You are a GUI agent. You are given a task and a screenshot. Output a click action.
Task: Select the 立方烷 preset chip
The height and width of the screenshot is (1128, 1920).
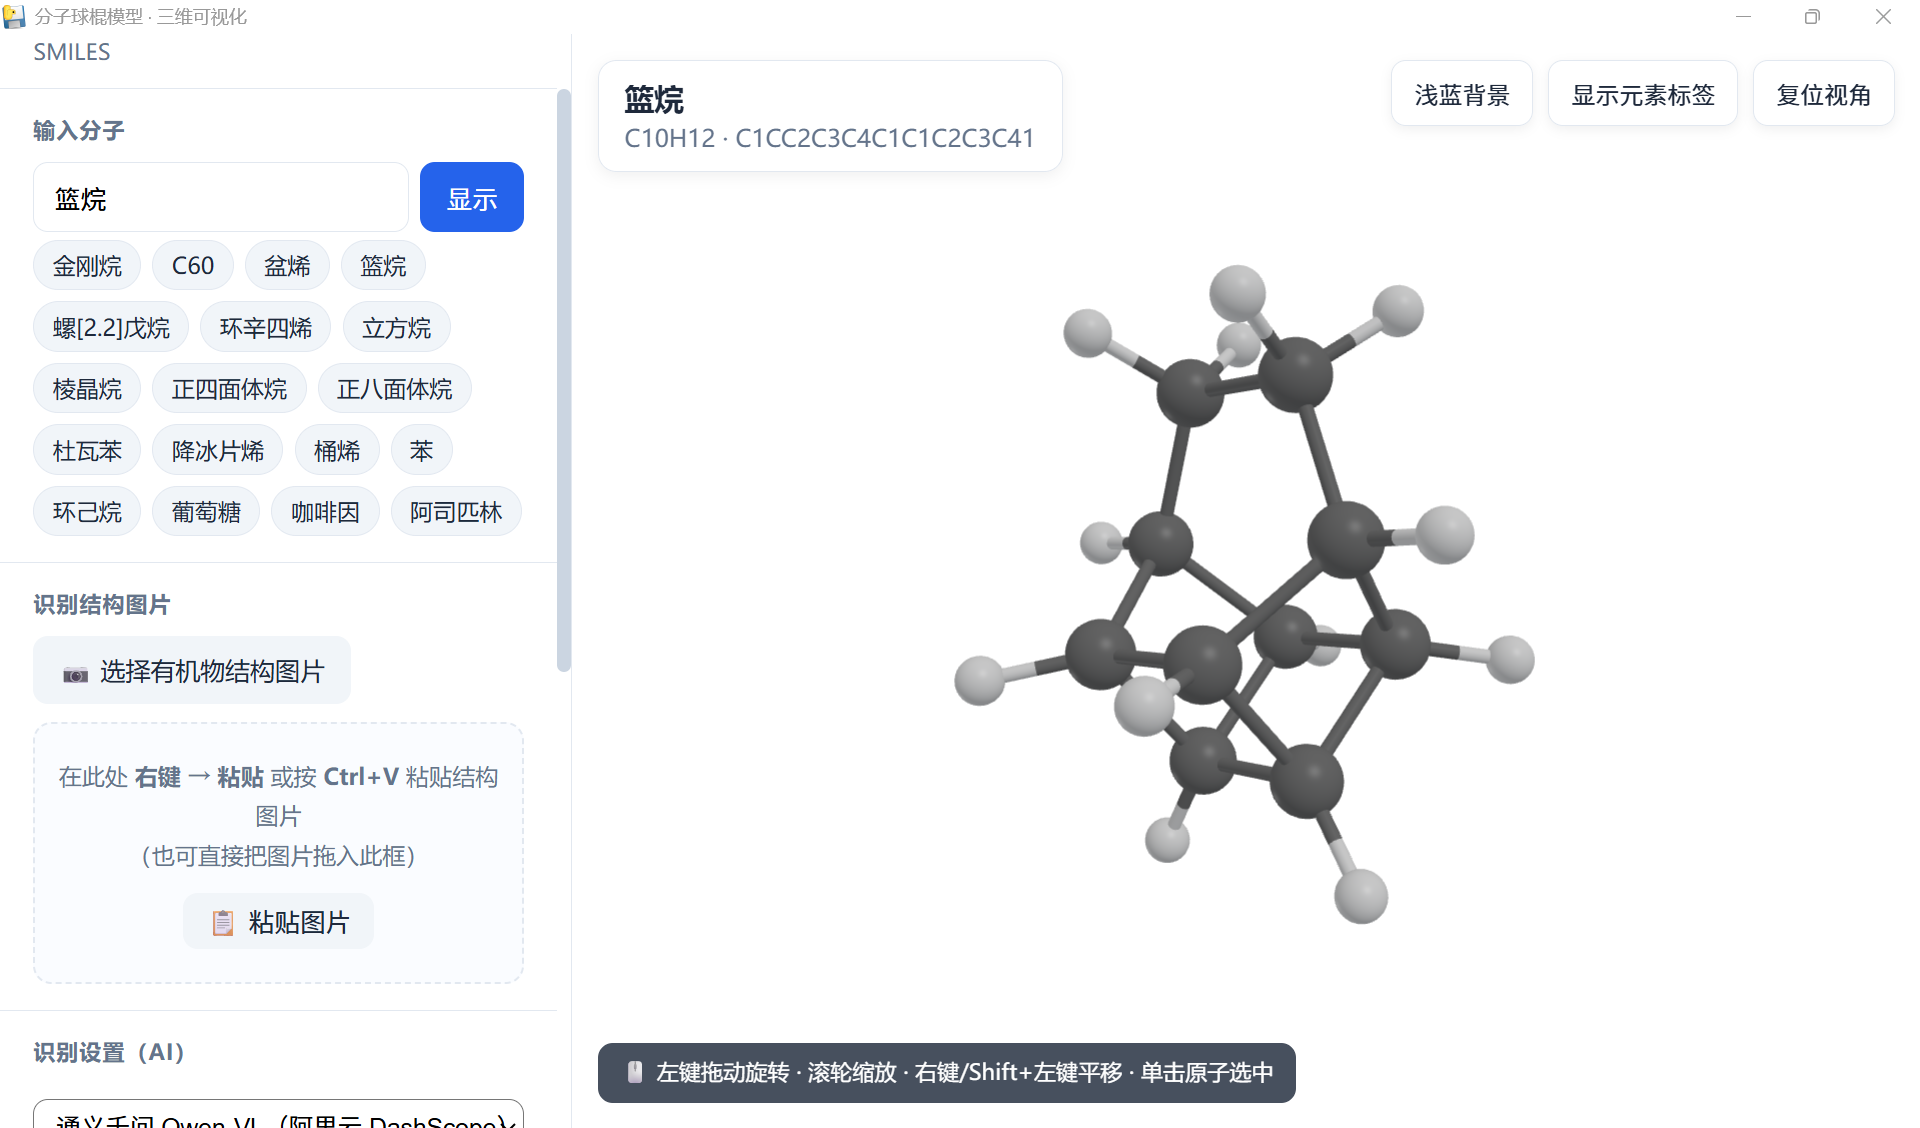click(396, 327)
